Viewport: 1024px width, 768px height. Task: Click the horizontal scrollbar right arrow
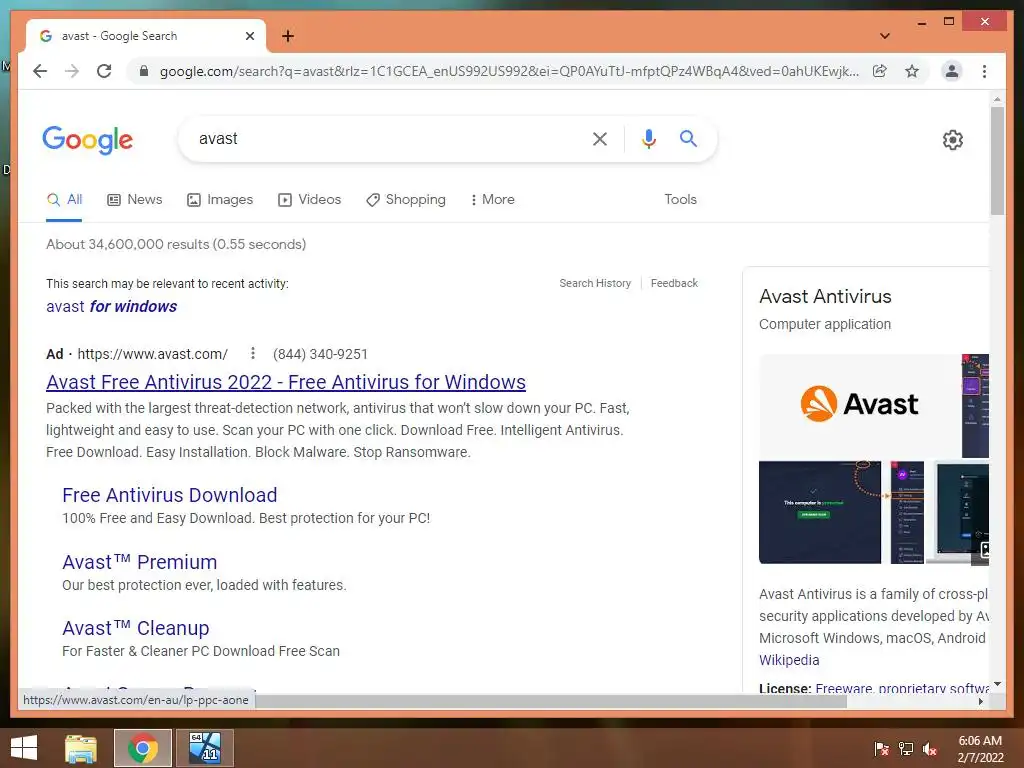click(981, 701)
